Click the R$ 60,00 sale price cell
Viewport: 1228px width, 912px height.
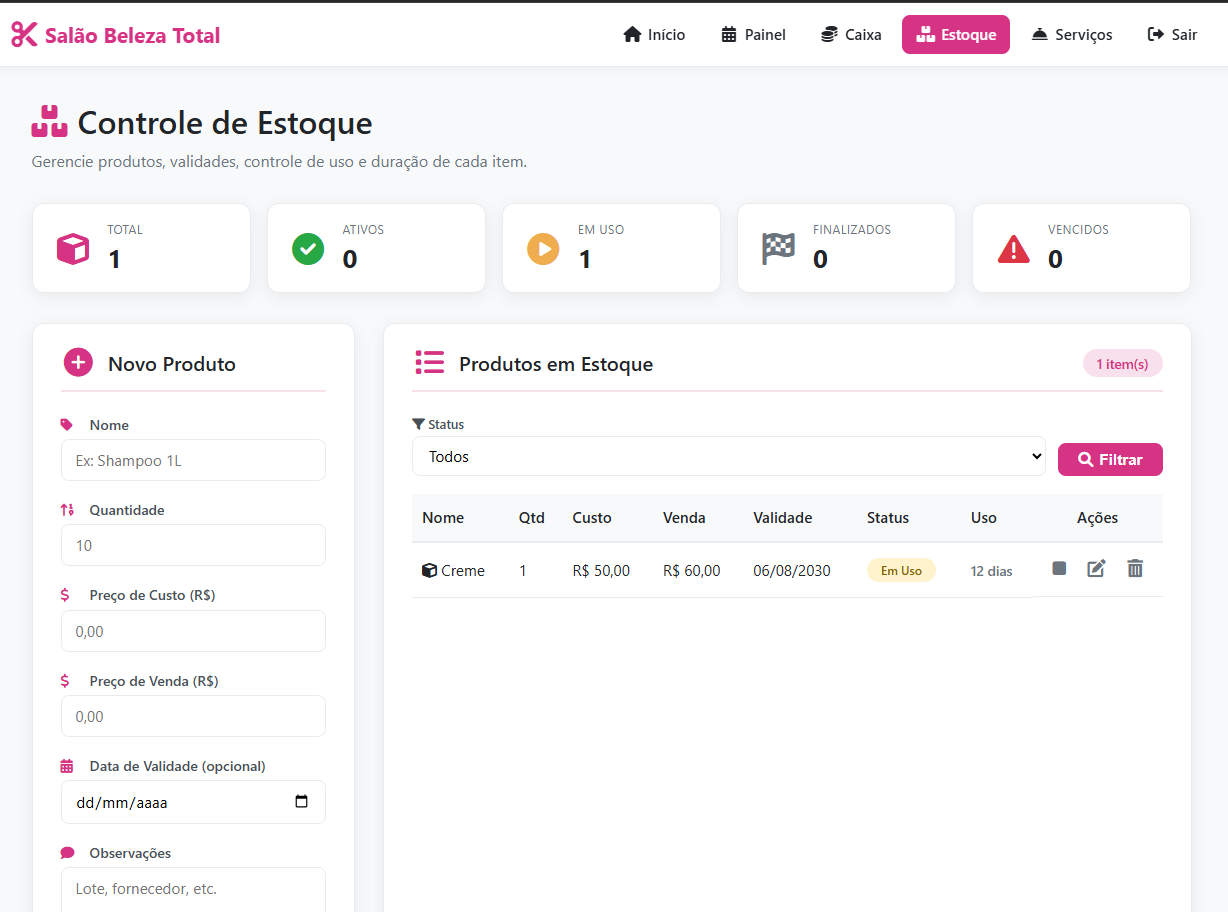pos(692,571)
